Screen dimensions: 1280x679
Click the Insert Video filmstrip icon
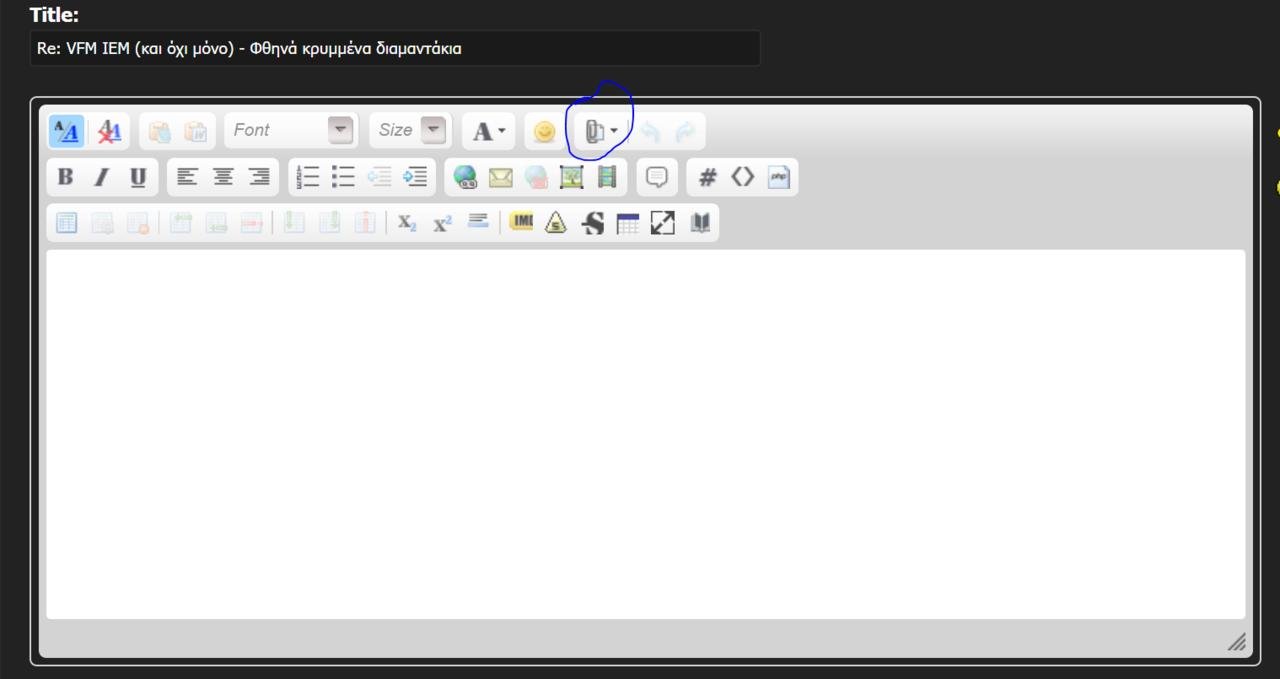coord(607,177)
